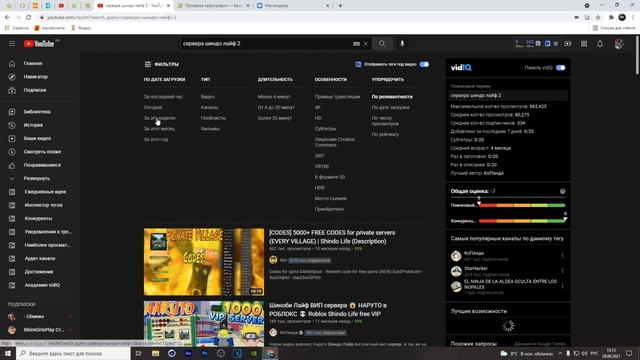Bookmark this page with the star icon
The image size is (640, 360).
[598, 17]
